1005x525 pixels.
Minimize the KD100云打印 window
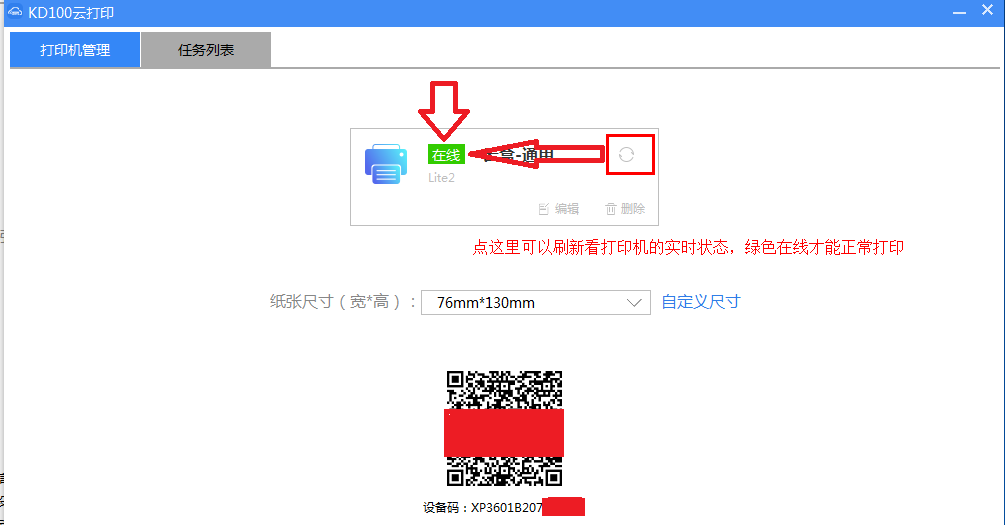pyautogui.click(x=959, y=12)
